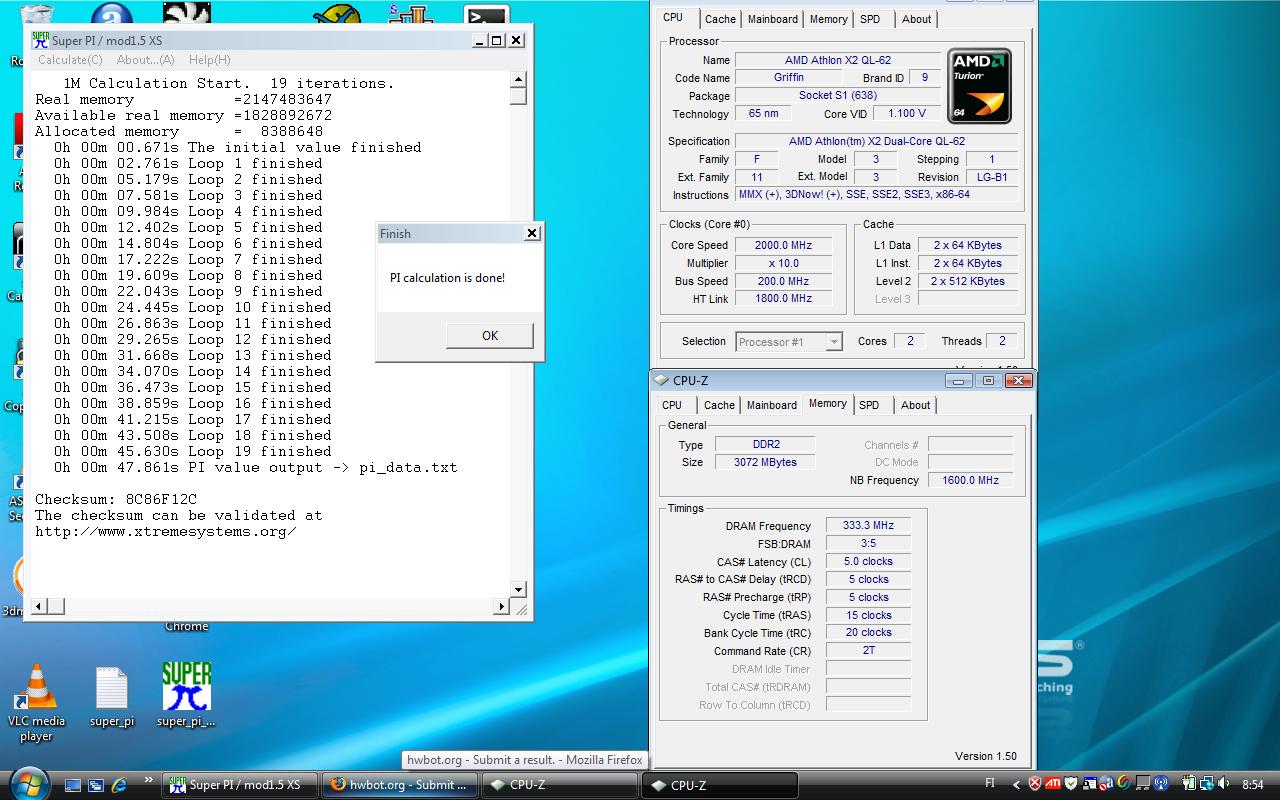Switch to SPD tab in upper CPU-Z
The width and height of the screenshot is (1280, 800).
pyautogui.click(x=870, y=19)
